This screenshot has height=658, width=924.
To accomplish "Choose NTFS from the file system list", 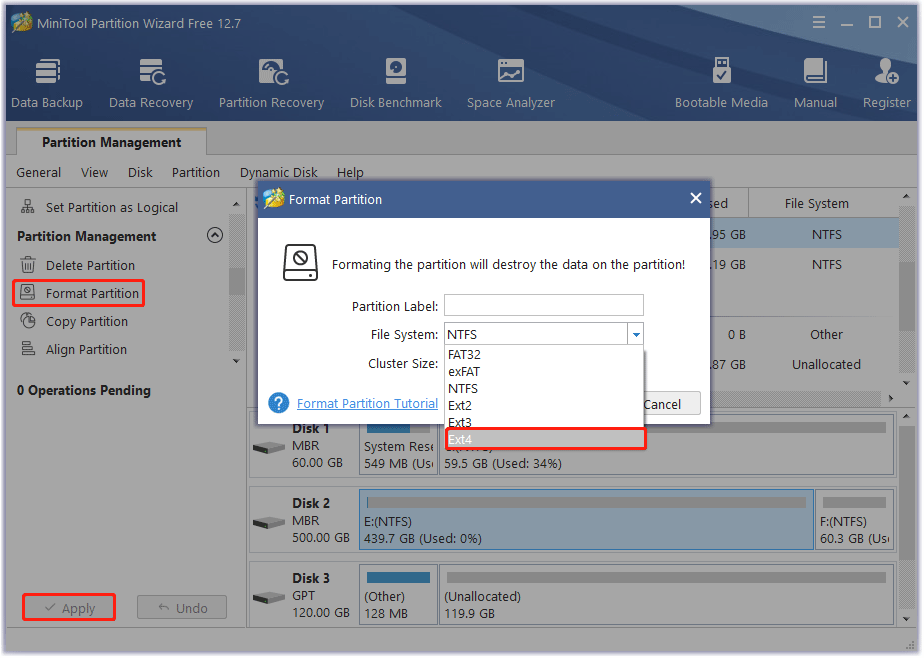I will pos(544,389).
